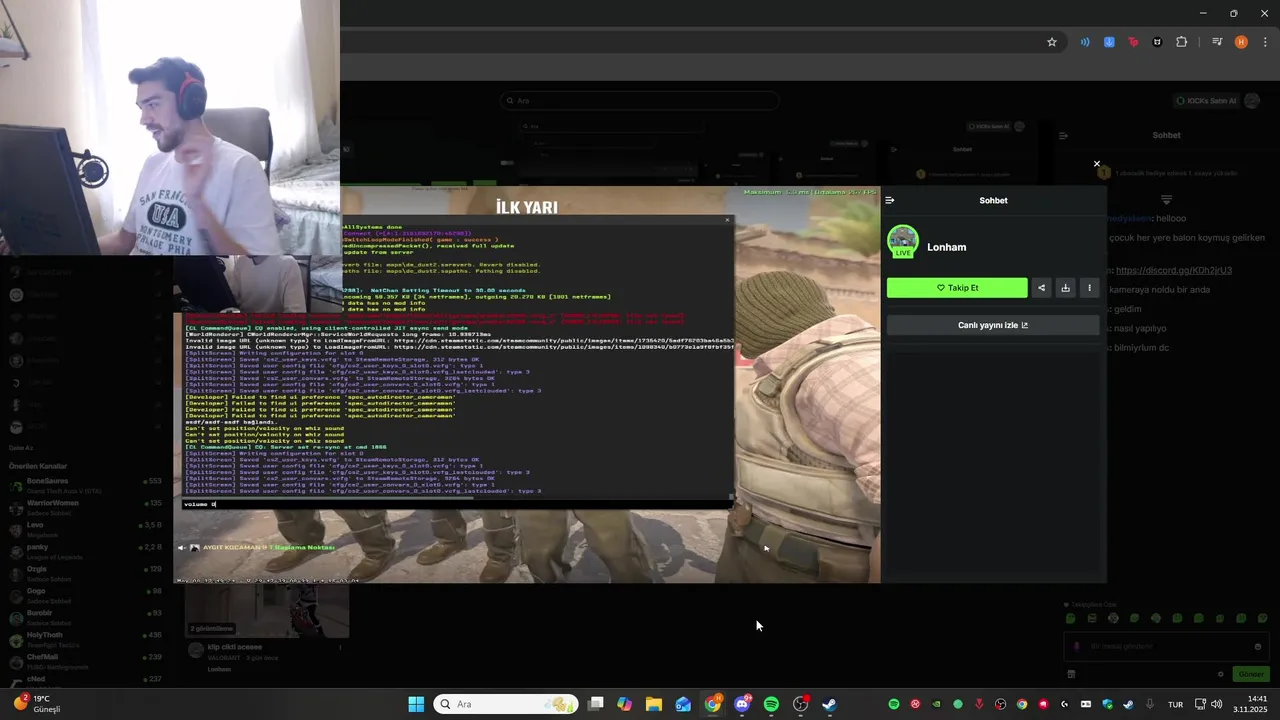Open the Levo channel
Screen dimensions: 1280x720
click(x=86, y=528)
